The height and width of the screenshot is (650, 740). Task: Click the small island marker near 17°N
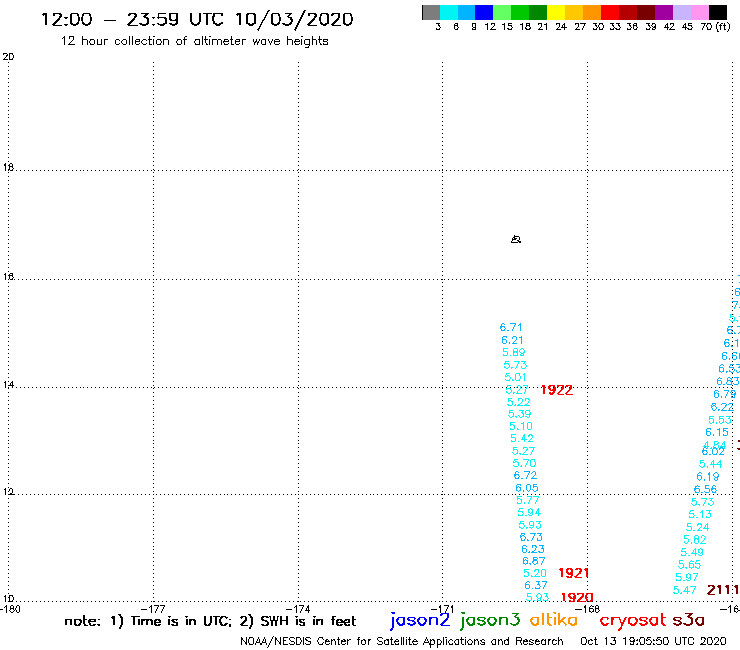(x=516, y=239)
